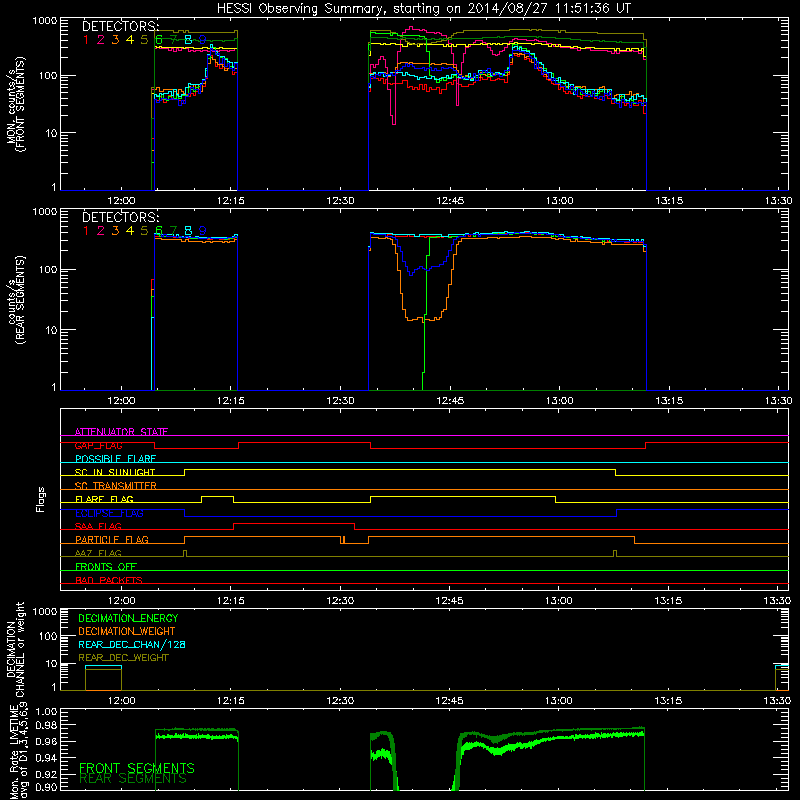
Task: Click 0.94 y-axis value on livetime panel
Action: [46, 758]
